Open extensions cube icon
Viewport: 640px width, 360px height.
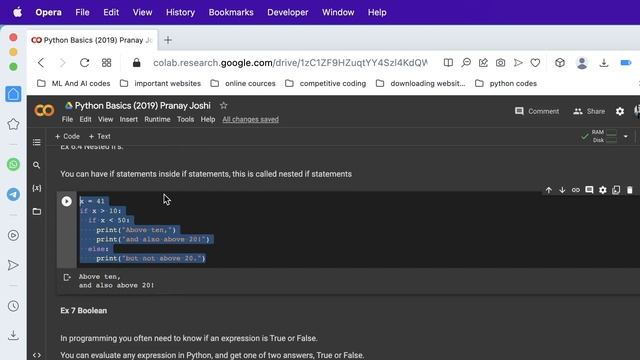coord(560,63)
